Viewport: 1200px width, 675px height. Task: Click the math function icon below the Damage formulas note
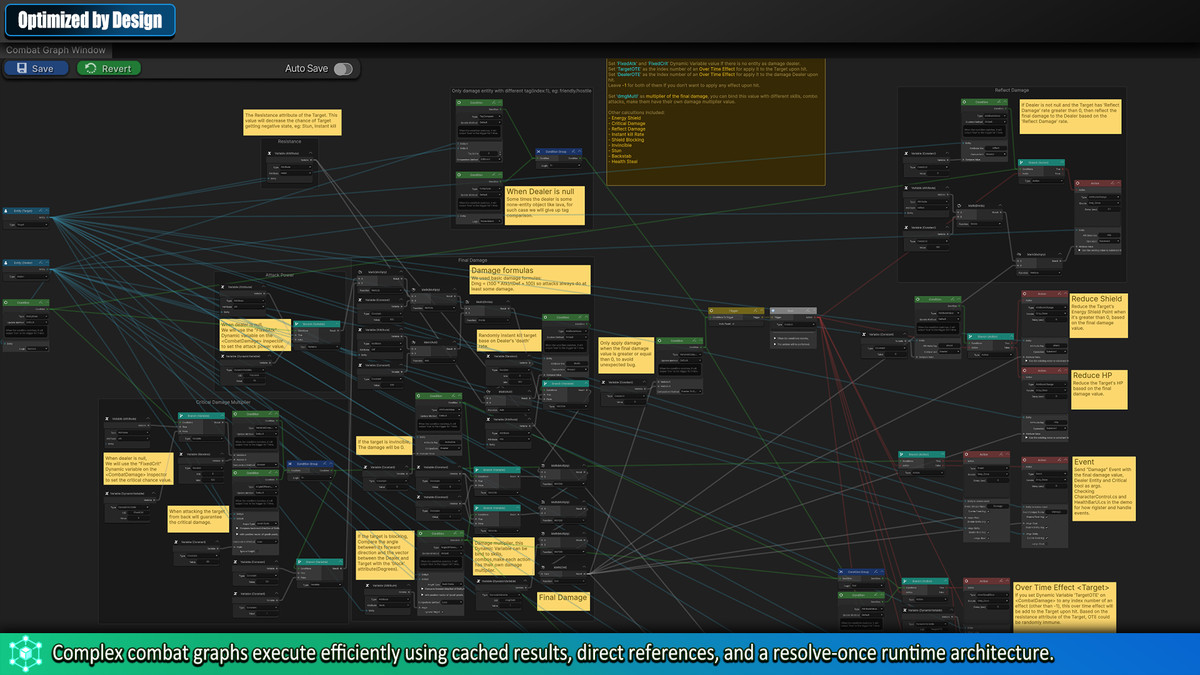[467, 302]
